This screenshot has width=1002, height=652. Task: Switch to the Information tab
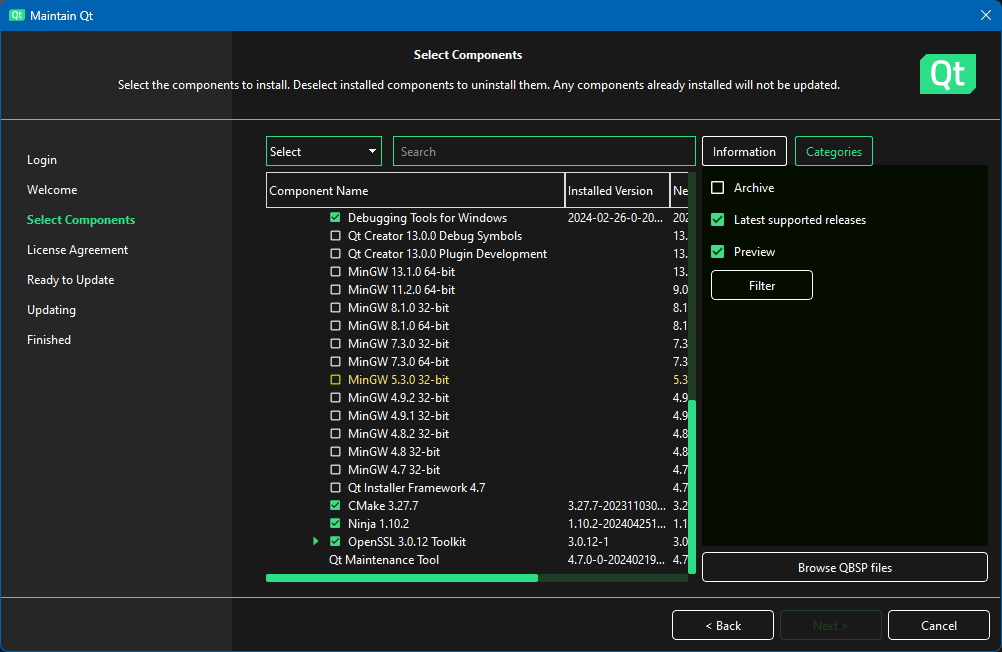(744, 152)
